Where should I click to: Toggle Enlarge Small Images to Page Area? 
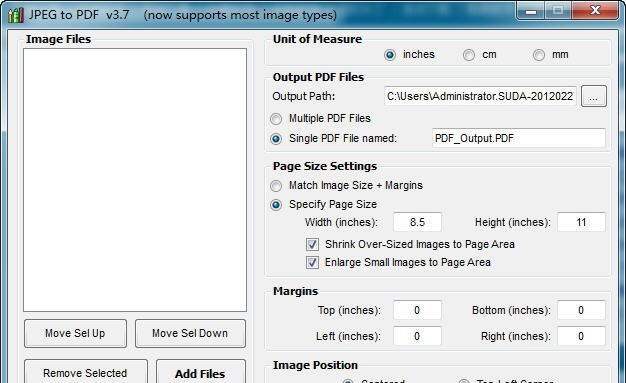pos(312,262)
